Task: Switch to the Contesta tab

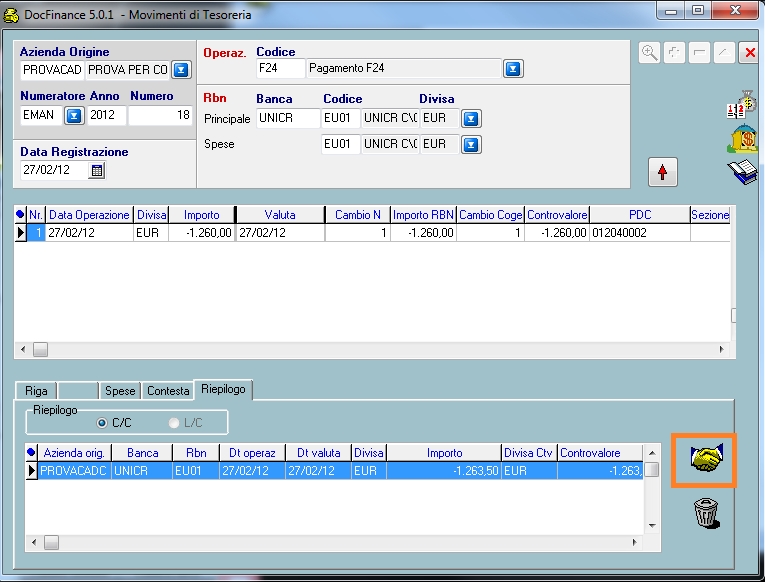Action: point(167,390)
